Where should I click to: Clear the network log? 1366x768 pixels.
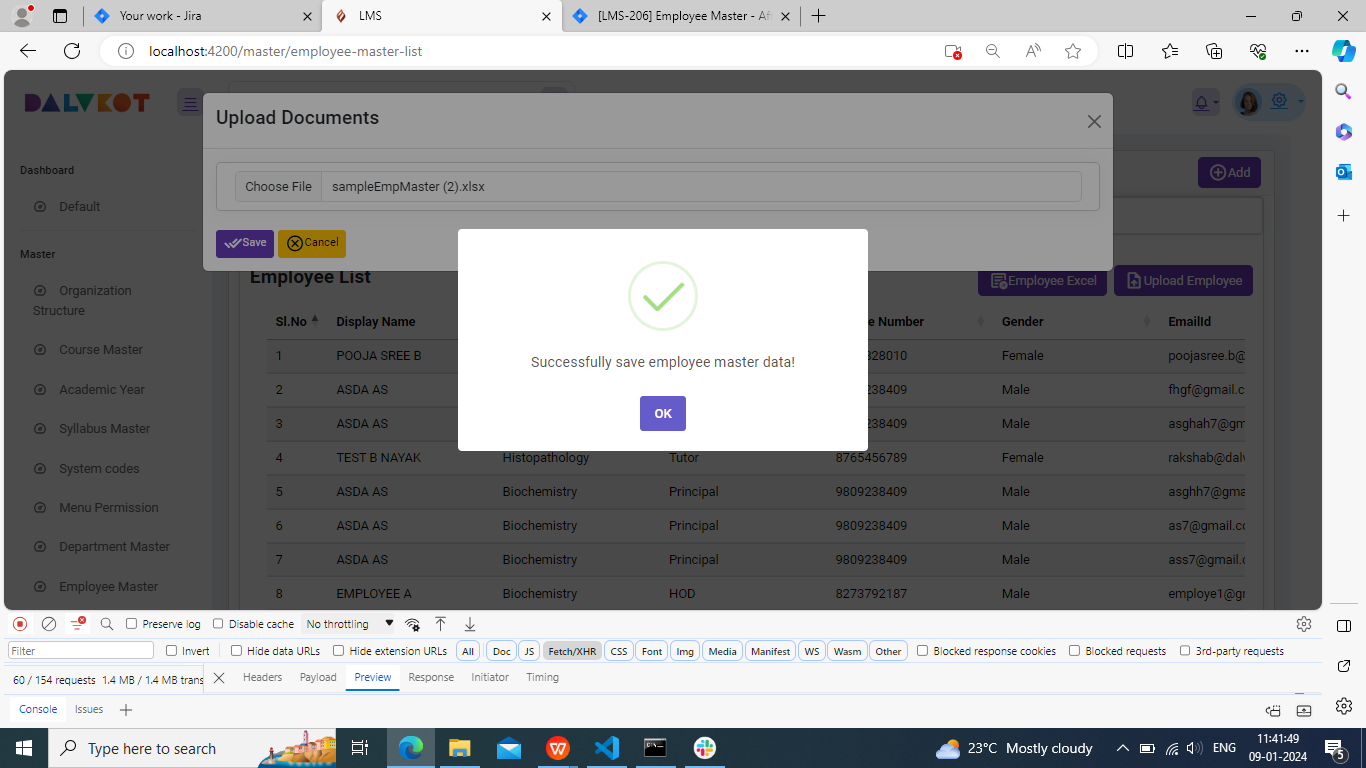click(x=48, y=624)
